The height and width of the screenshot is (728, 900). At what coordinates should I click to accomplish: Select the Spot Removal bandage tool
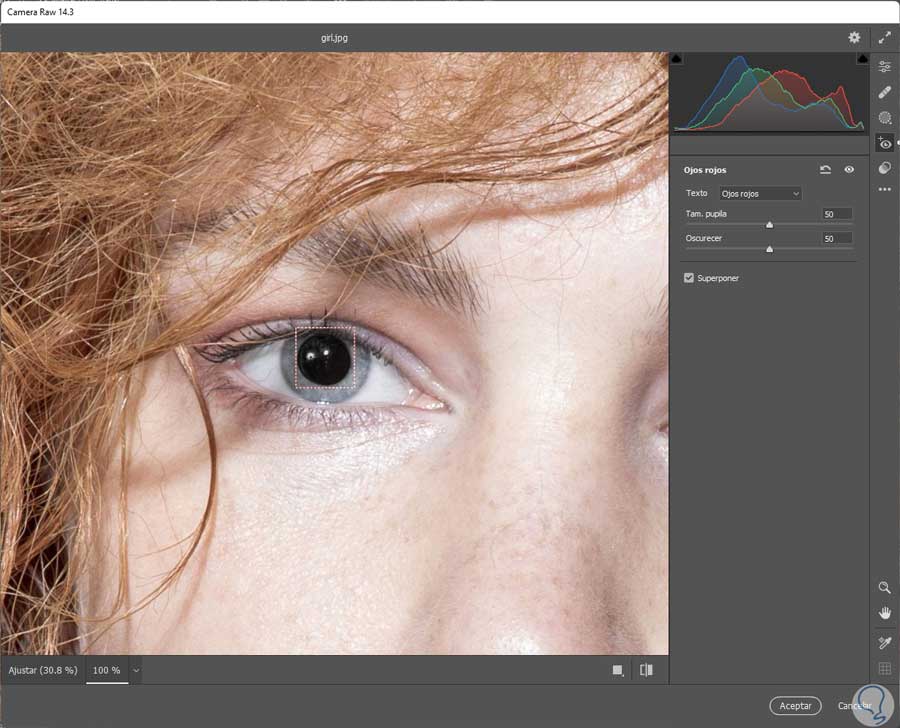pos(884,92)
